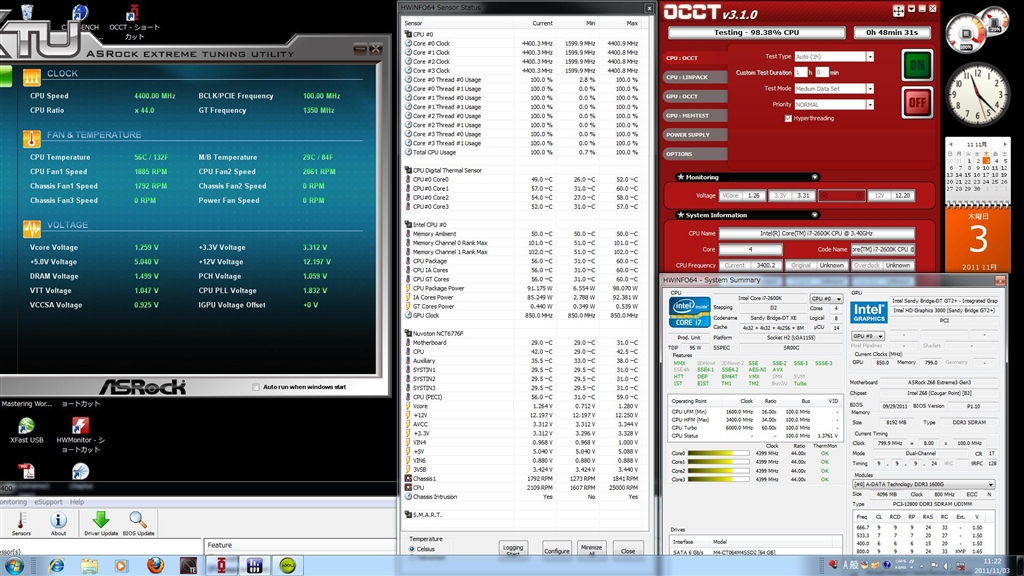Open the Help menu
Viewport: 1024px width, 576px height.
(77, 502)
